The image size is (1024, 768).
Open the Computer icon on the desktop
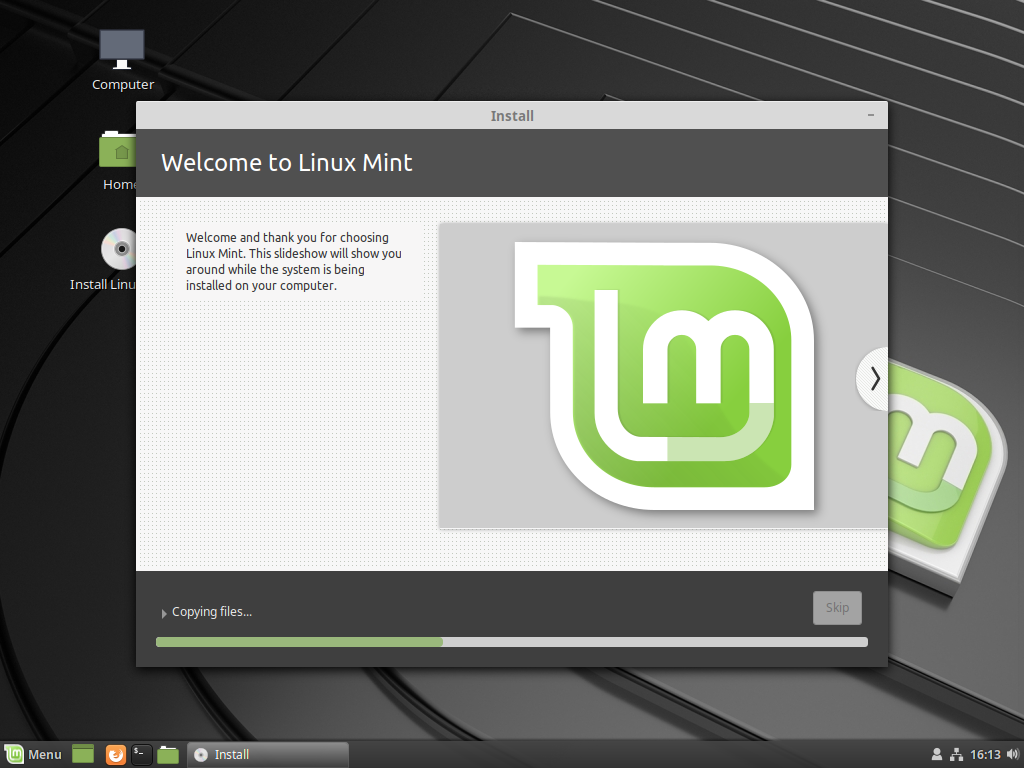[122, 45]
